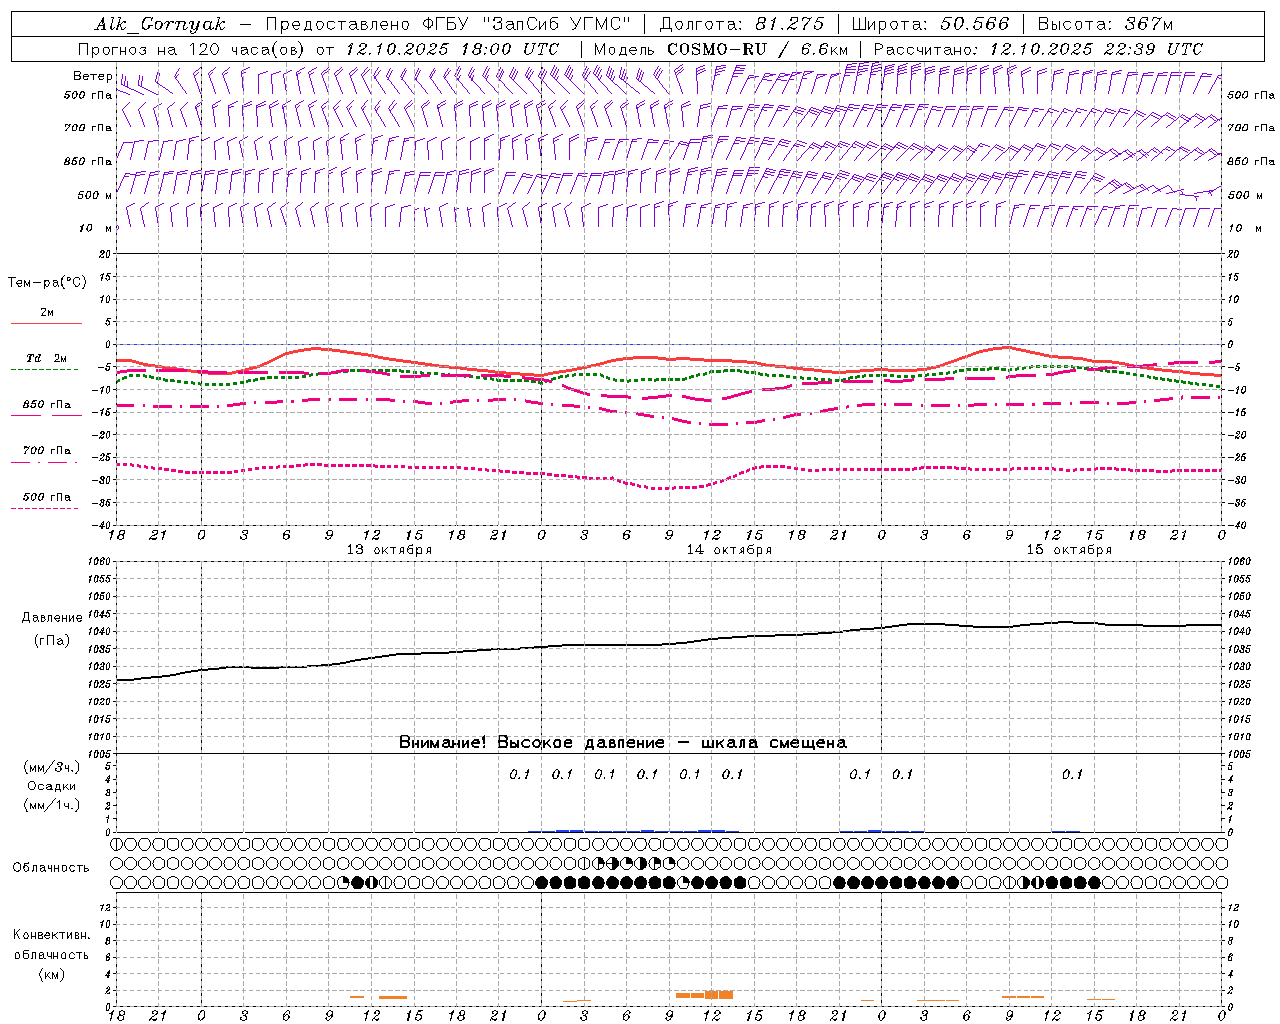Click the Облачность cloud cover label
Image resolution: width=1280 pixels, height=1024 pixels.
51,867
